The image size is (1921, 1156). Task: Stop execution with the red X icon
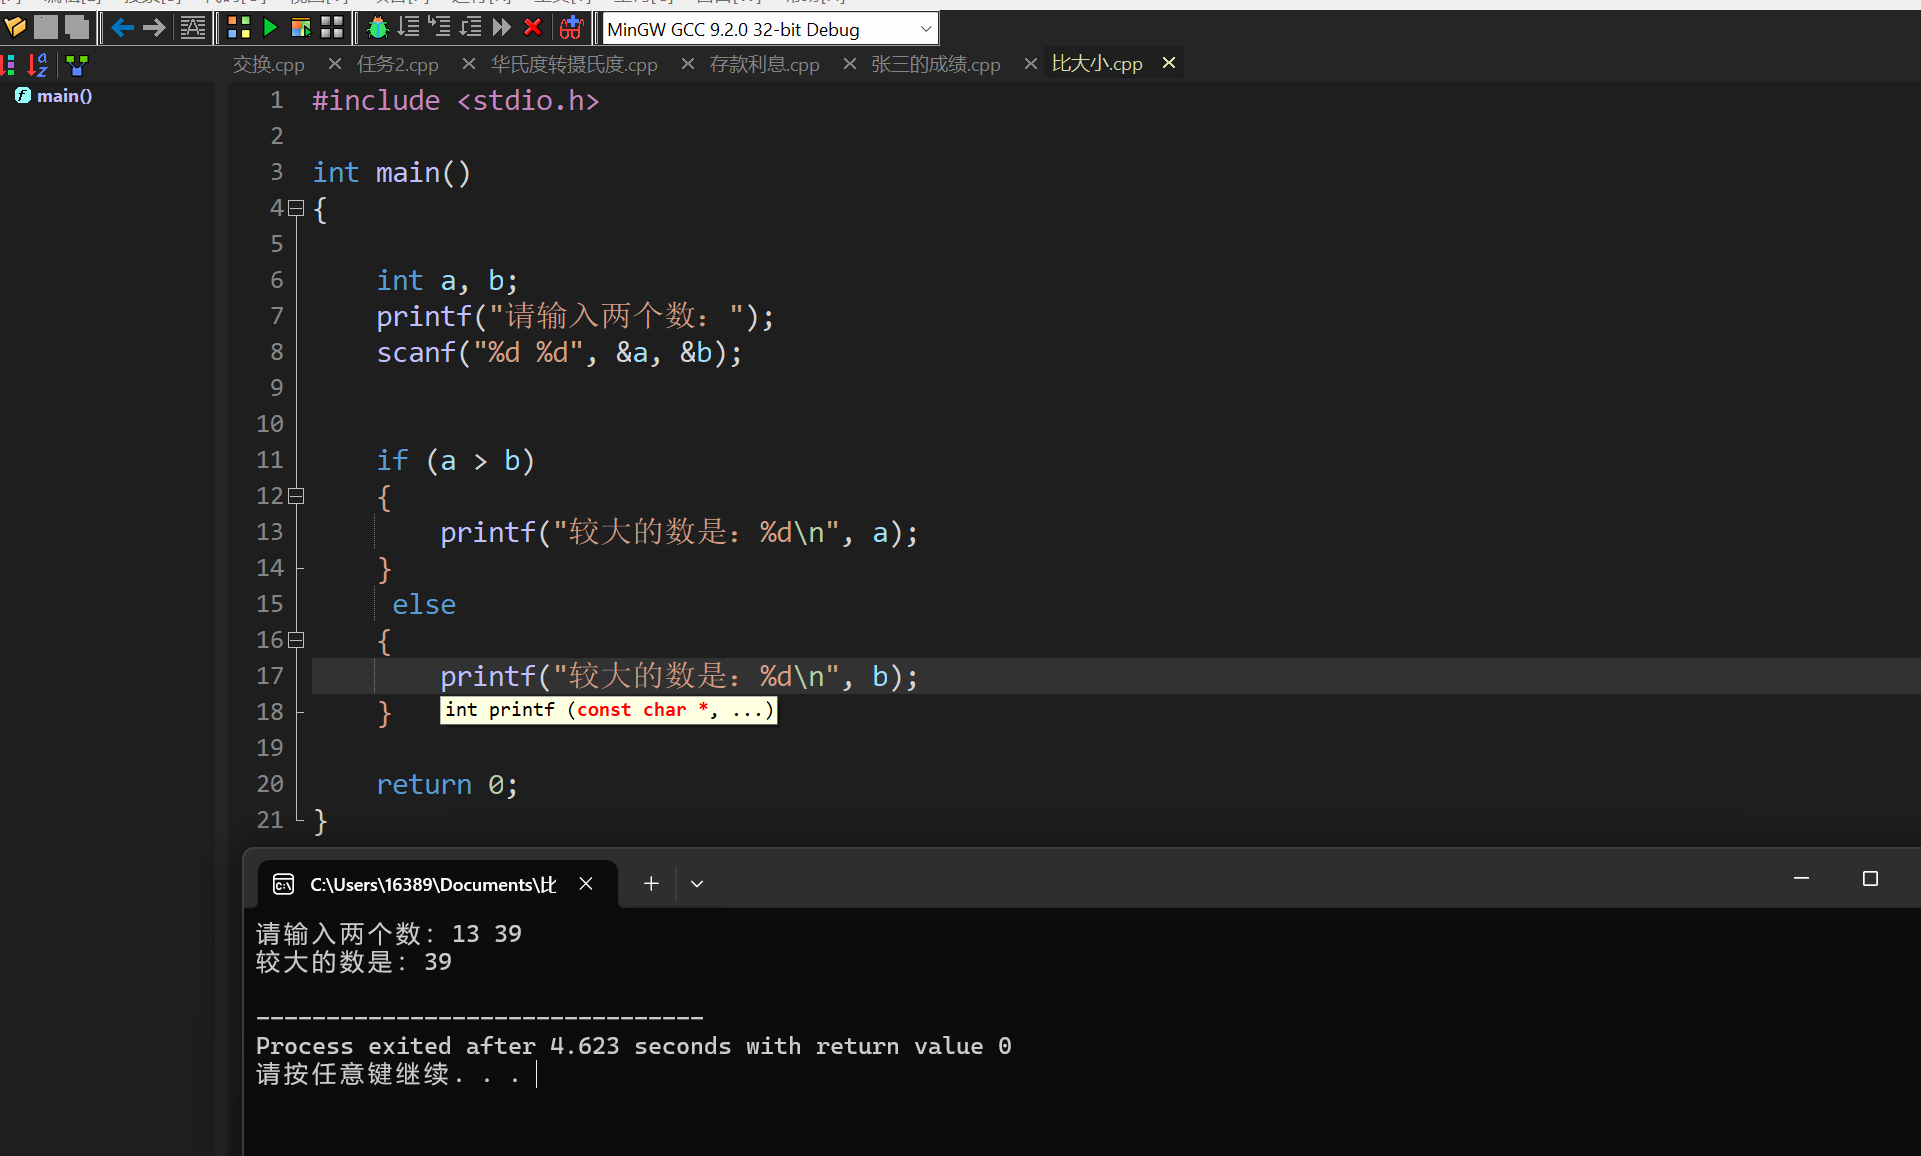533,28
